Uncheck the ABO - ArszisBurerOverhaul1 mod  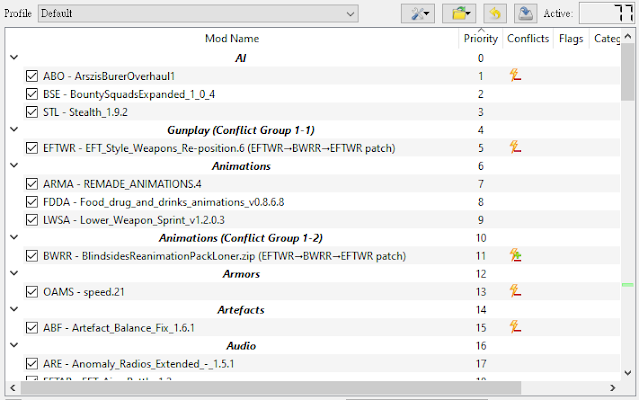32,76
